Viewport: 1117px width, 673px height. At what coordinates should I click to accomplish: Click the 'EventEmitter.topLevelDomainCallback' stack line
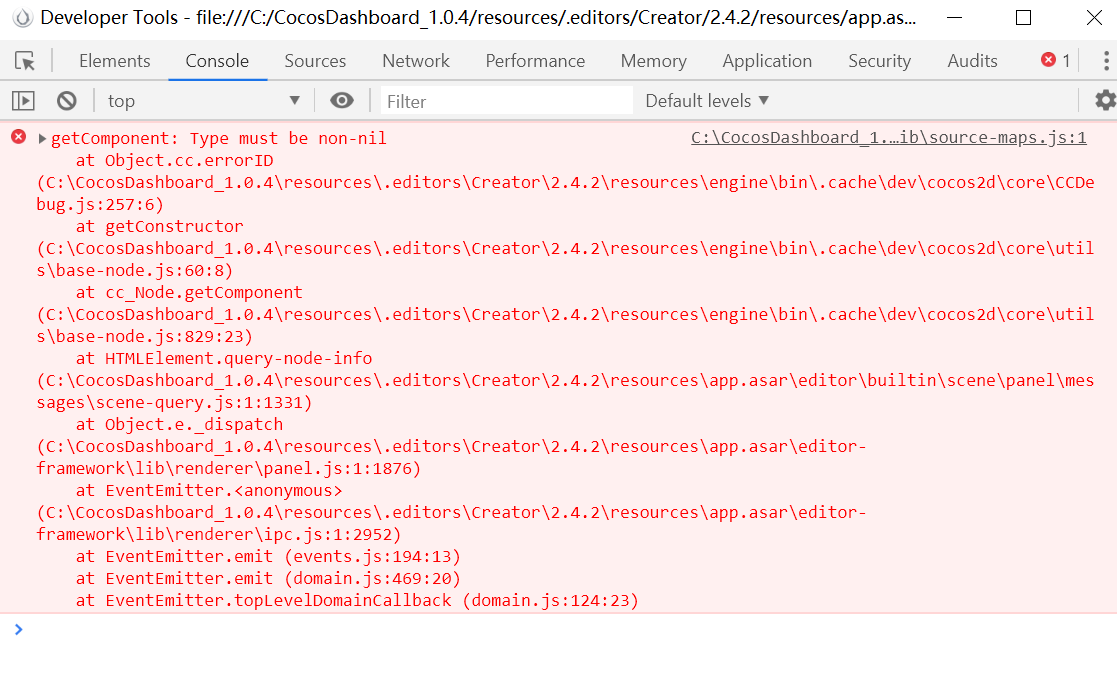click(x=357, y=600)
